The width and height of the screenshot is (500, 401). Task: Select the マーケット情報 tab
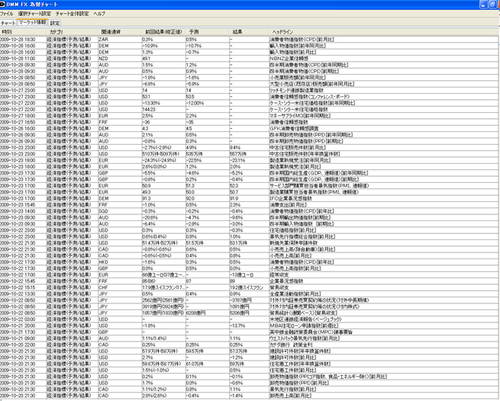[x=32, y=22]
